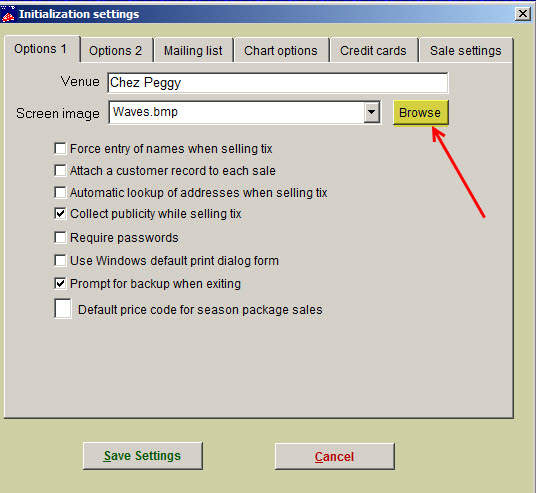The width and height of the screenshot is (536, 493).
Task: Go to the Credit cards tab
Action: click(x=373, y=51)
